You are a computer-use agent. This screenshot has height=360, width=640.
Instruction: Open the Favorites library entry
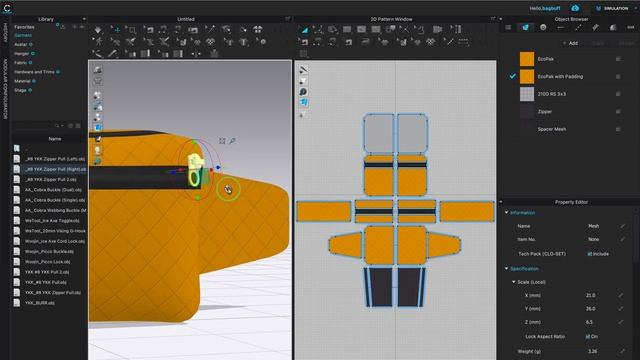click(x=24, y=27)
